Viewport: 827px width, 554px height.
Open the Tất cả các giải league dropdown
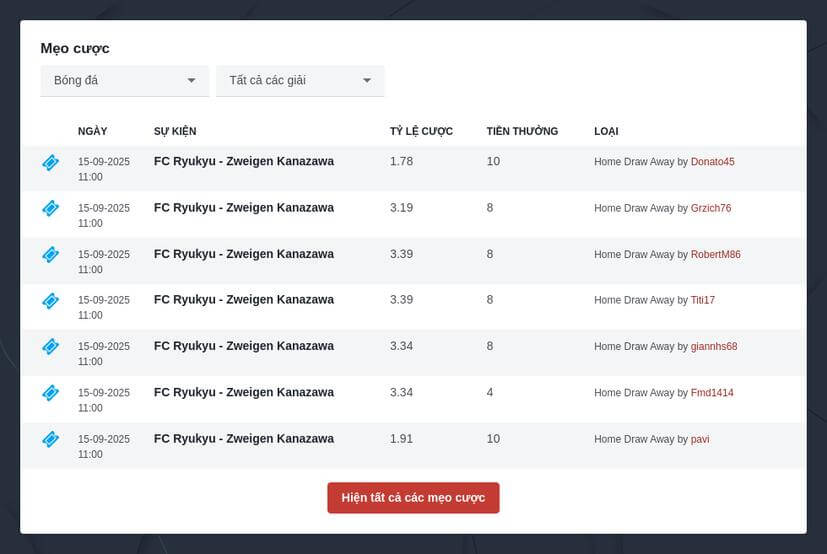(x=300, y=81)
